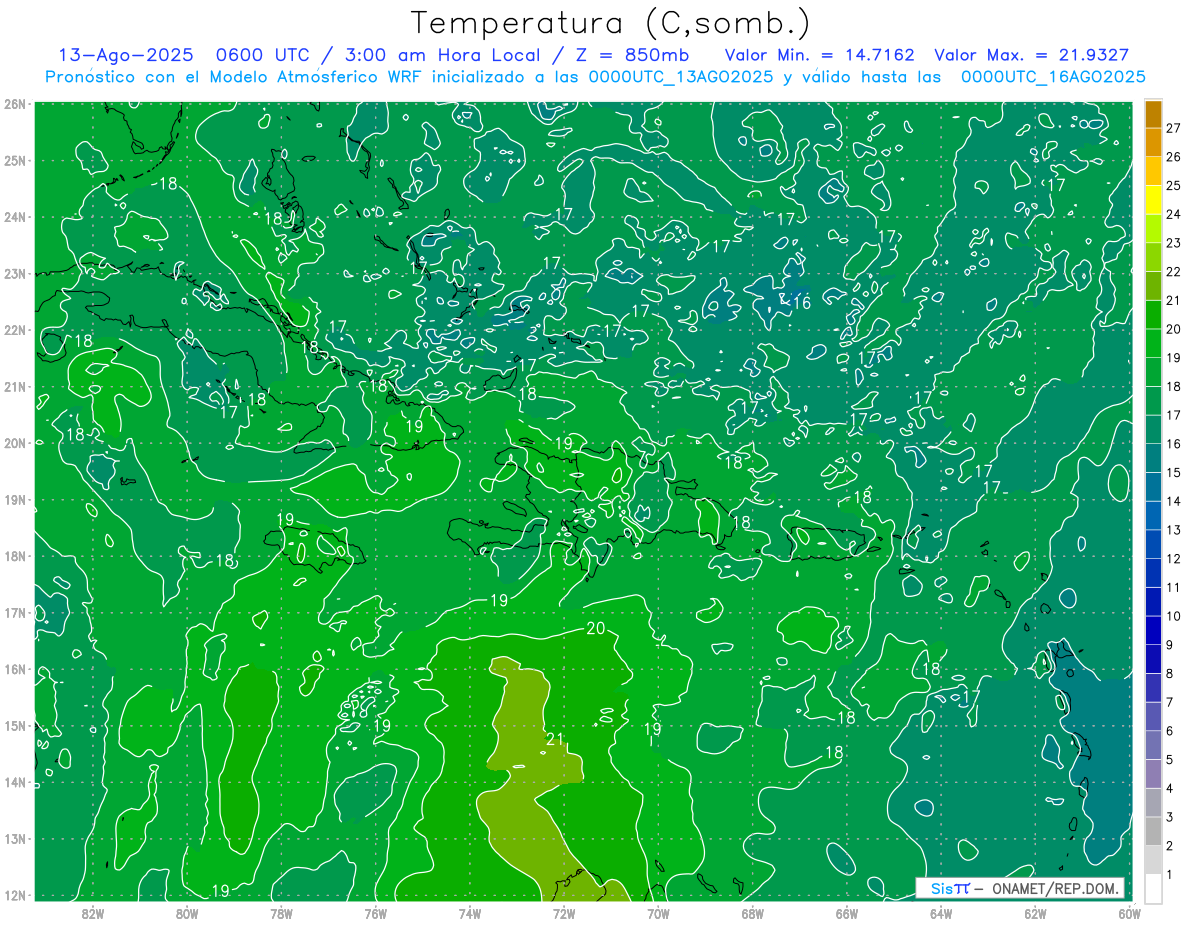The width and height of the screenshot is (1200, 927).
Task: Click the "ONAMET/REP.DOM." credit box
Action: click(x=1020, y=888)
